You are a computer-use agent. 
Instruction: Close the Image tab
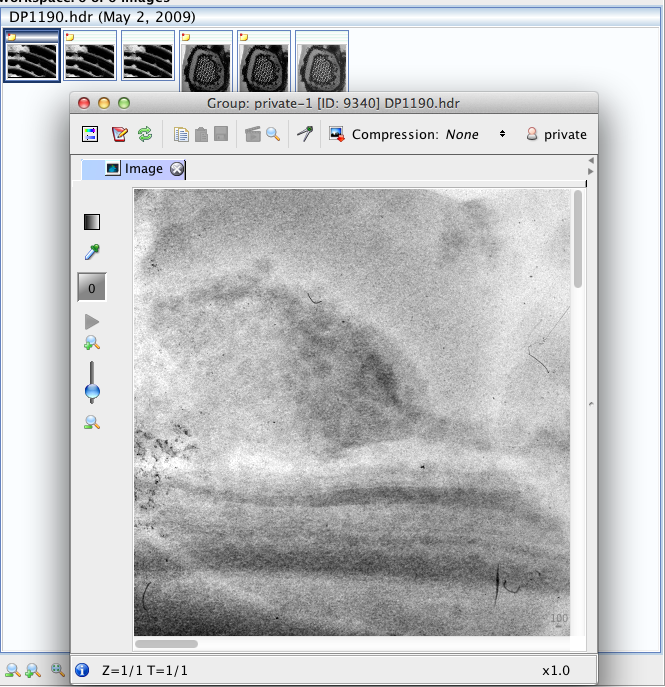click(x=177, y=169)
